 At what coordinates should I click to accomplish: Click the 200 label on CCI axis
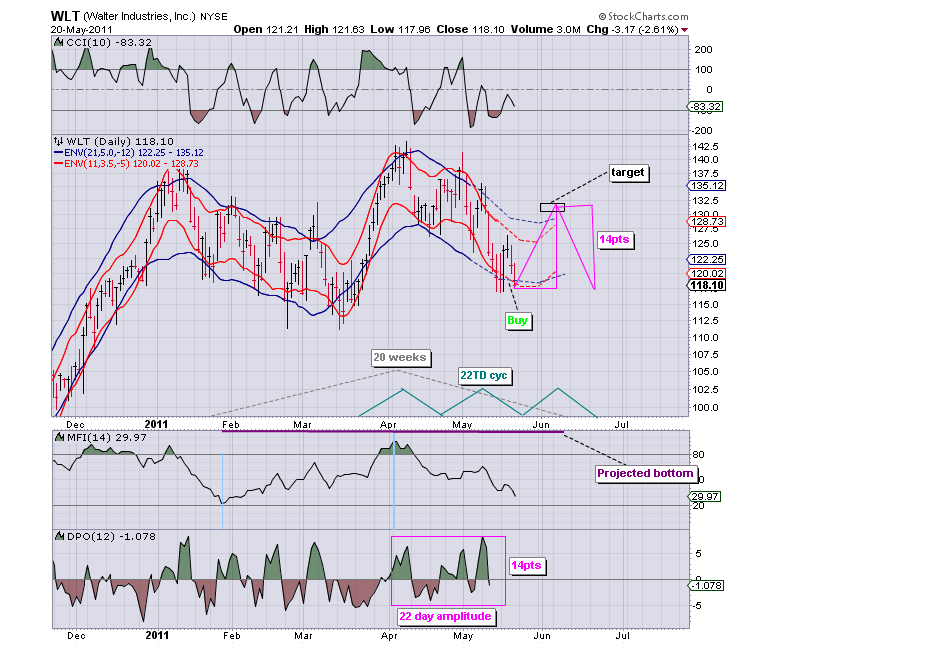(x=703, y=50)
